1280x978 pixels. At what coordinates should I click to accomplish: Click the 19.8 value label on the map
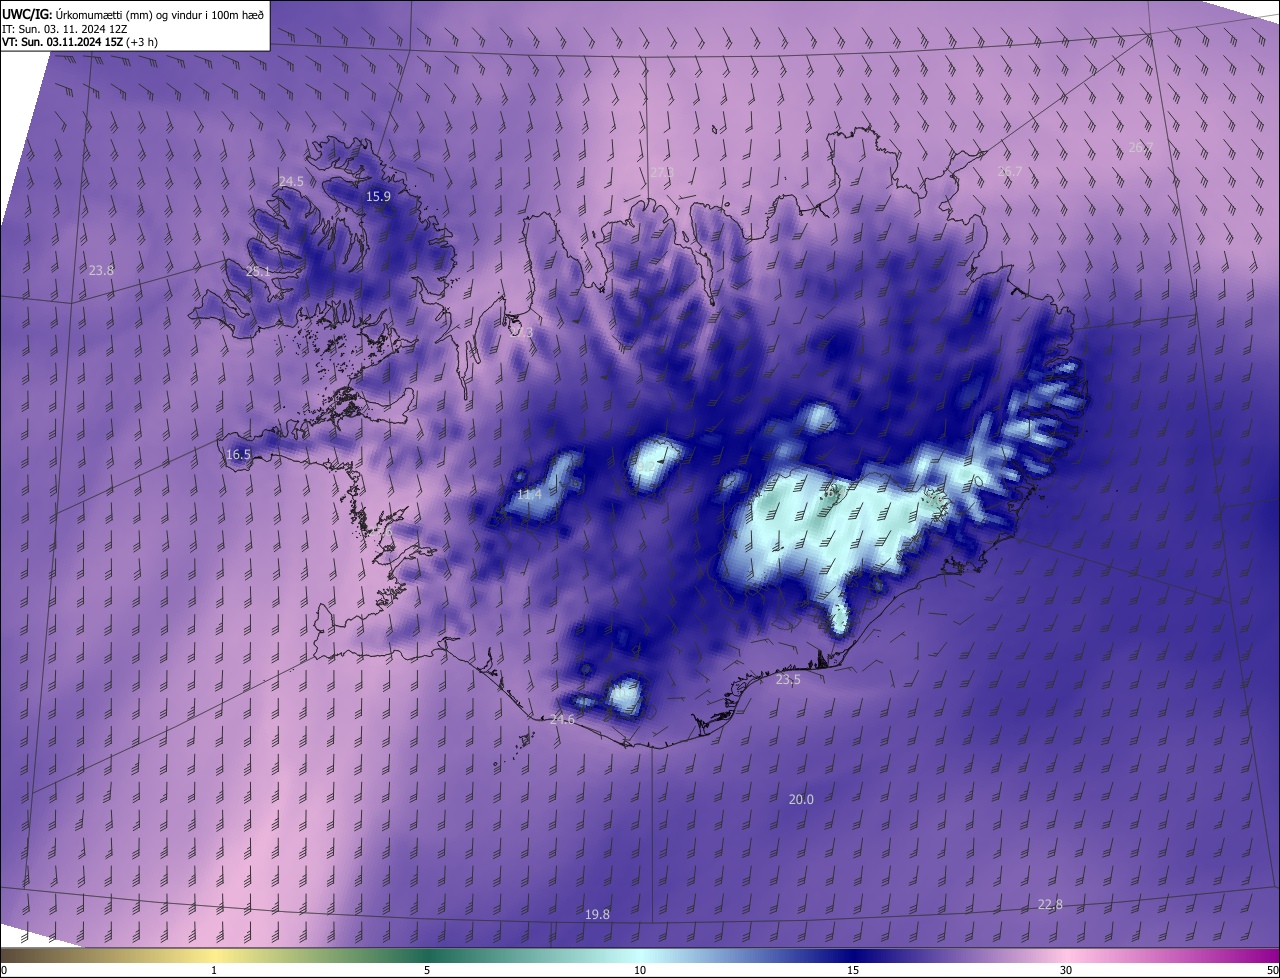tap(597, 914)
